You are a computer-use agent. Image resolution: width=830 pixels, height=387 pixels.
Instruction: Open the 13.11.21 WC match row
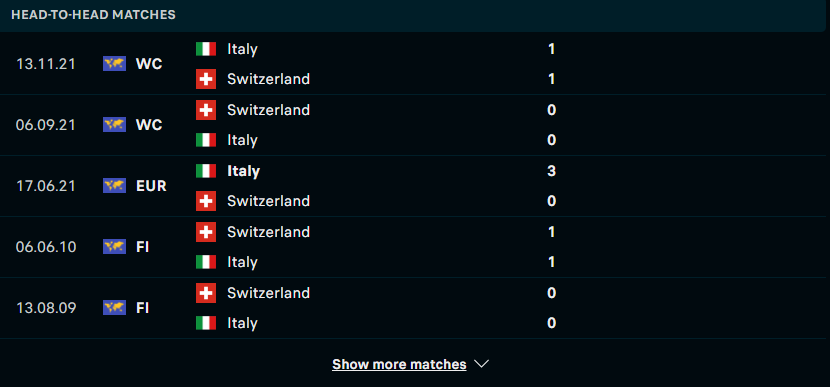point(415,64)
